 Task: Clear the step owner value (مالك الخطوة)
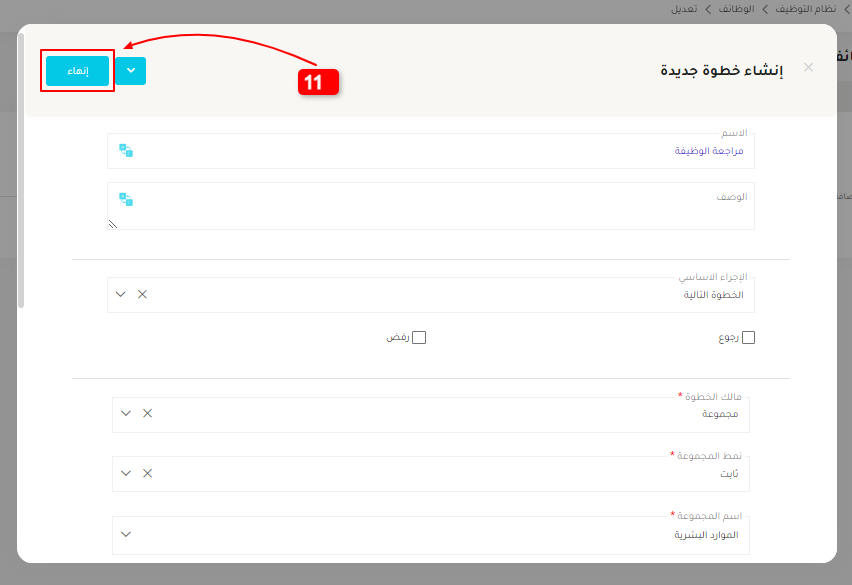(147, 413)
